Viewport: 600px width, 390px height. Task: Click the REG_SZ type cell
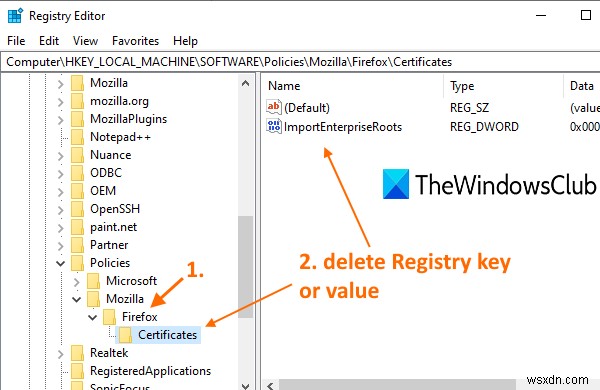470,108
